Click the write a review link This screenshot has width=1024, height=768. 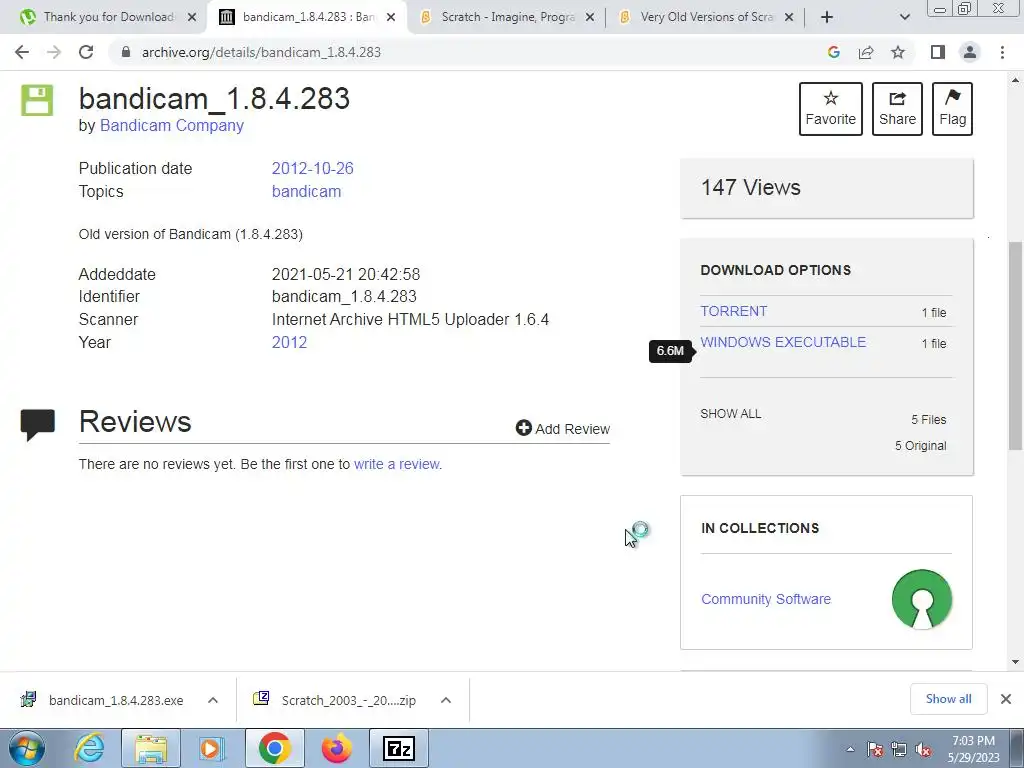click(x=396, y=464)
